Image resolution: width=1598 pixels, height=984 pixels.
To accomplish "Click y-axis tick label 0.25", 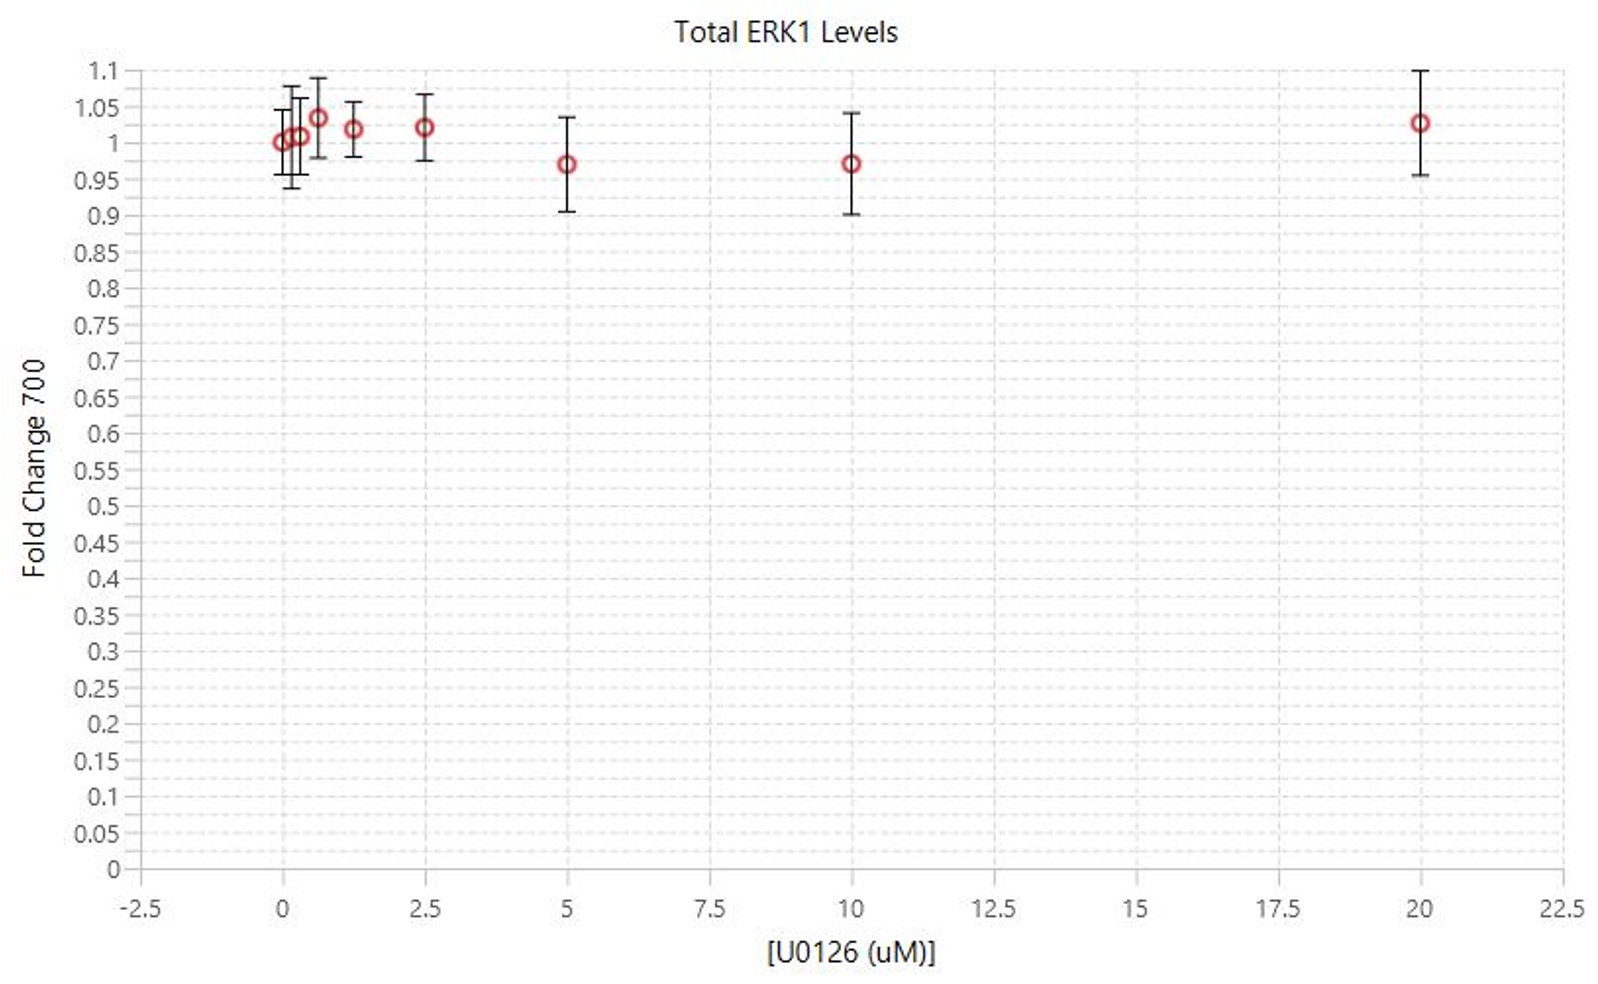I will click(x=96, y=688).
